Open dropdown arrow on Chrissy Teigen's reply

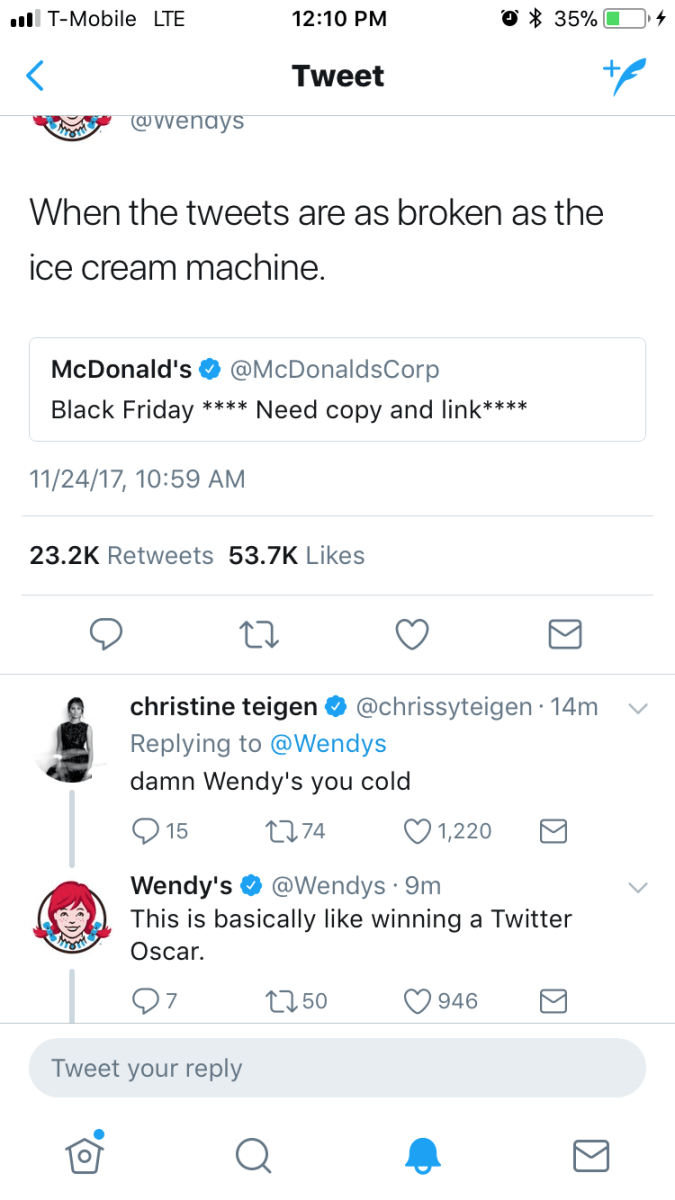click(x=637, y=708)
